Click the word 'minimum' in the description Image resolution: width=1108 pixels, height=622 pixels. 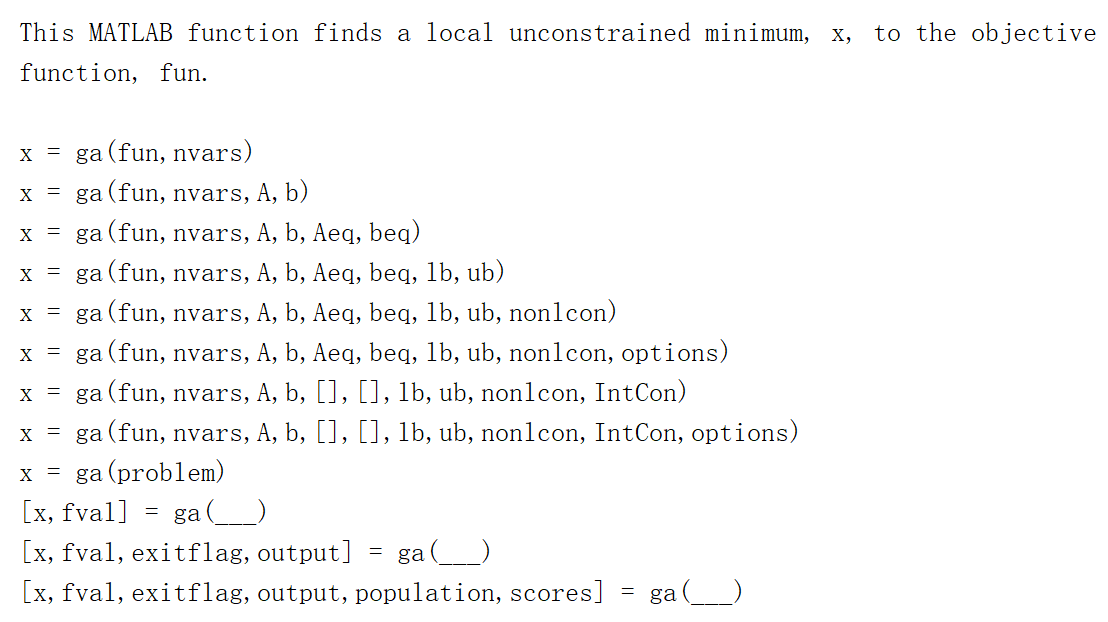(753, 33)
